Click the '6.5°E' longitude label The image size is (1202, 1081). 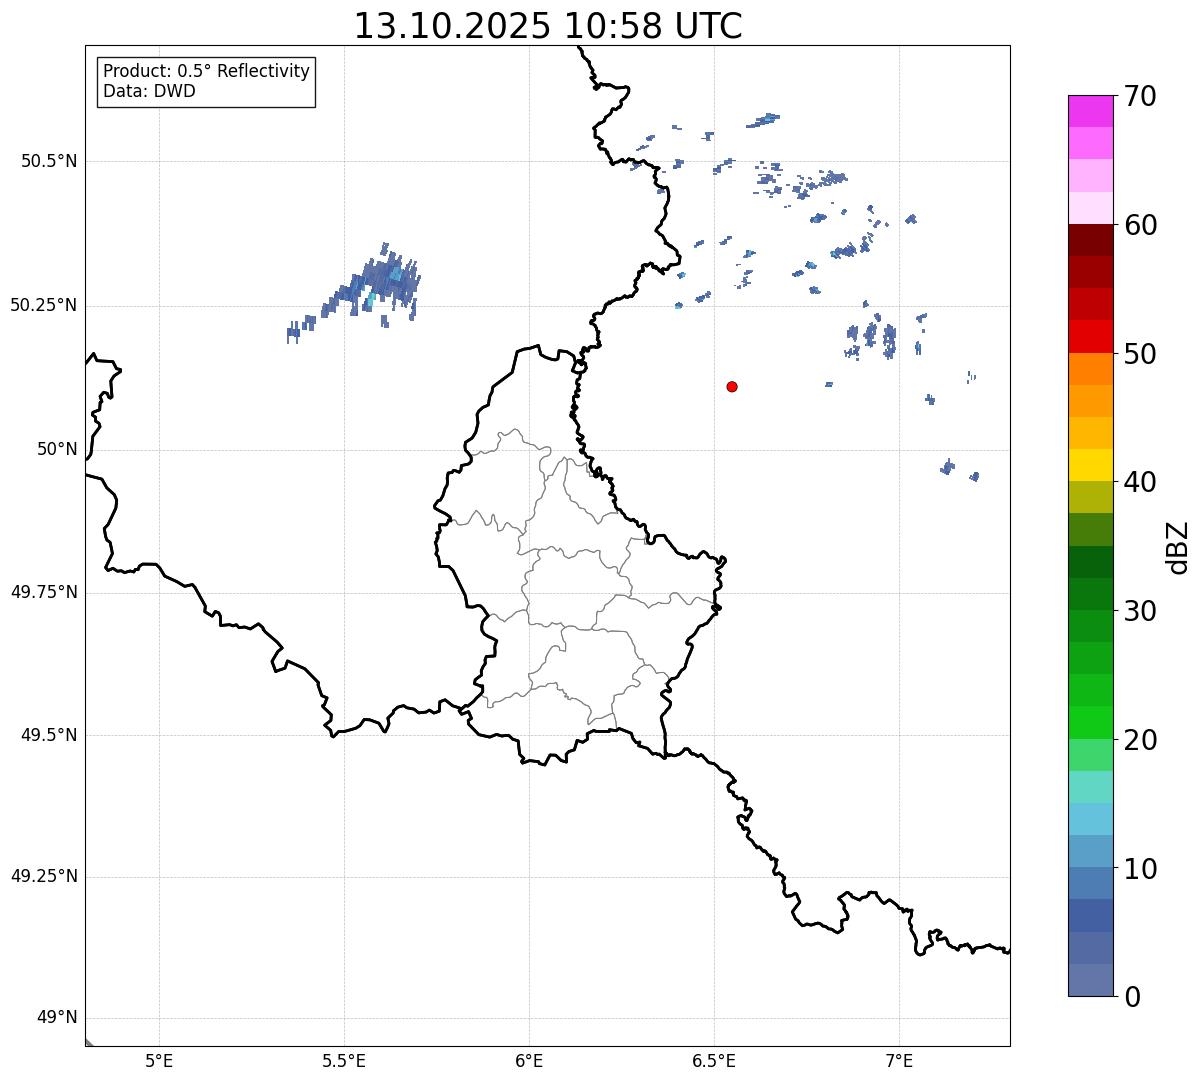[714, 1060]
